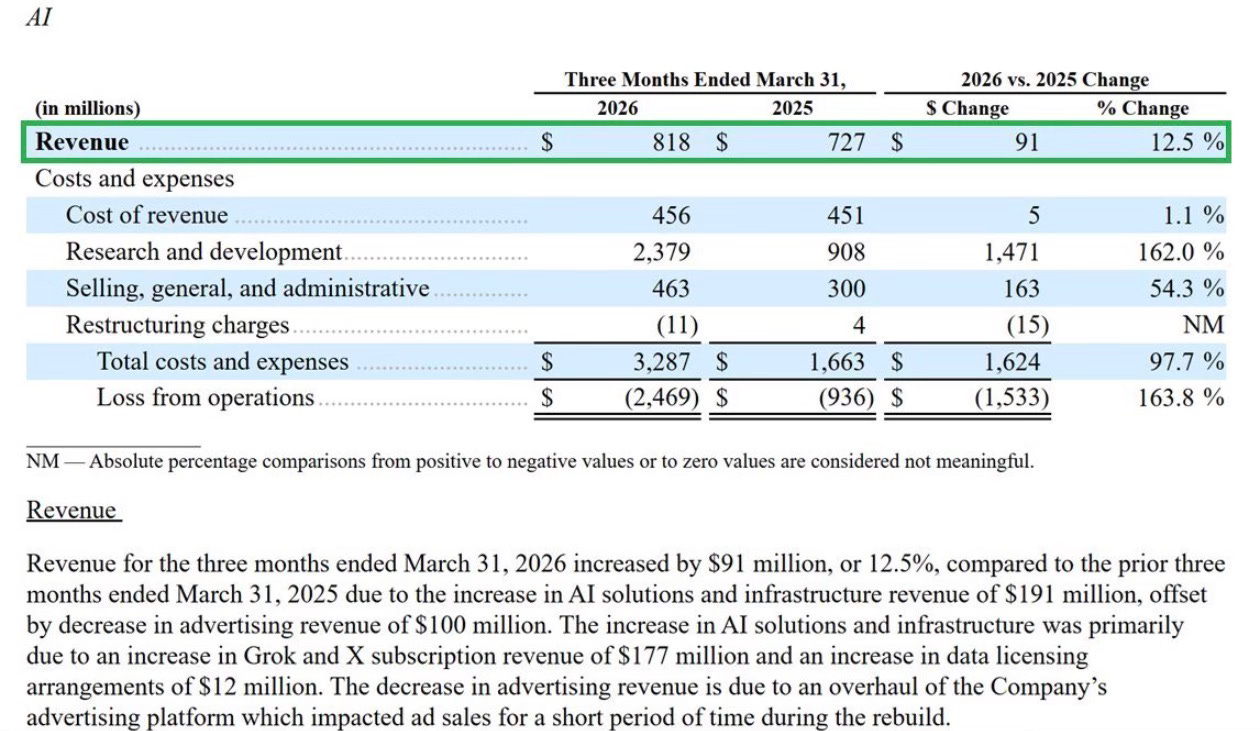Click the 163.8 % change cell

pyautogui.click(x=1181, y=398)
